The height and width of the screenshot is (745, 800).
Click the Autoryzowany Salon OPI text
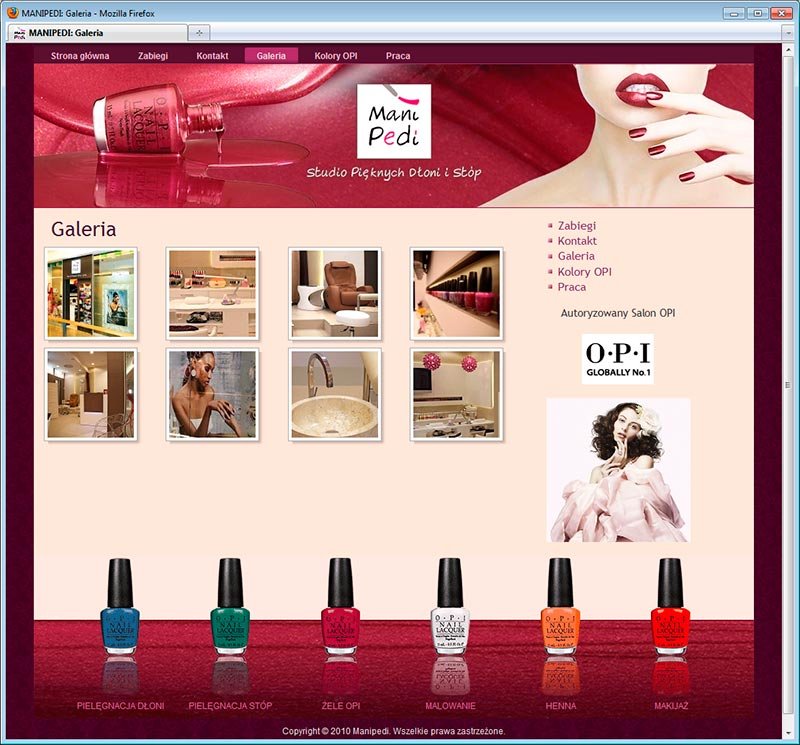tap(618, 313)
